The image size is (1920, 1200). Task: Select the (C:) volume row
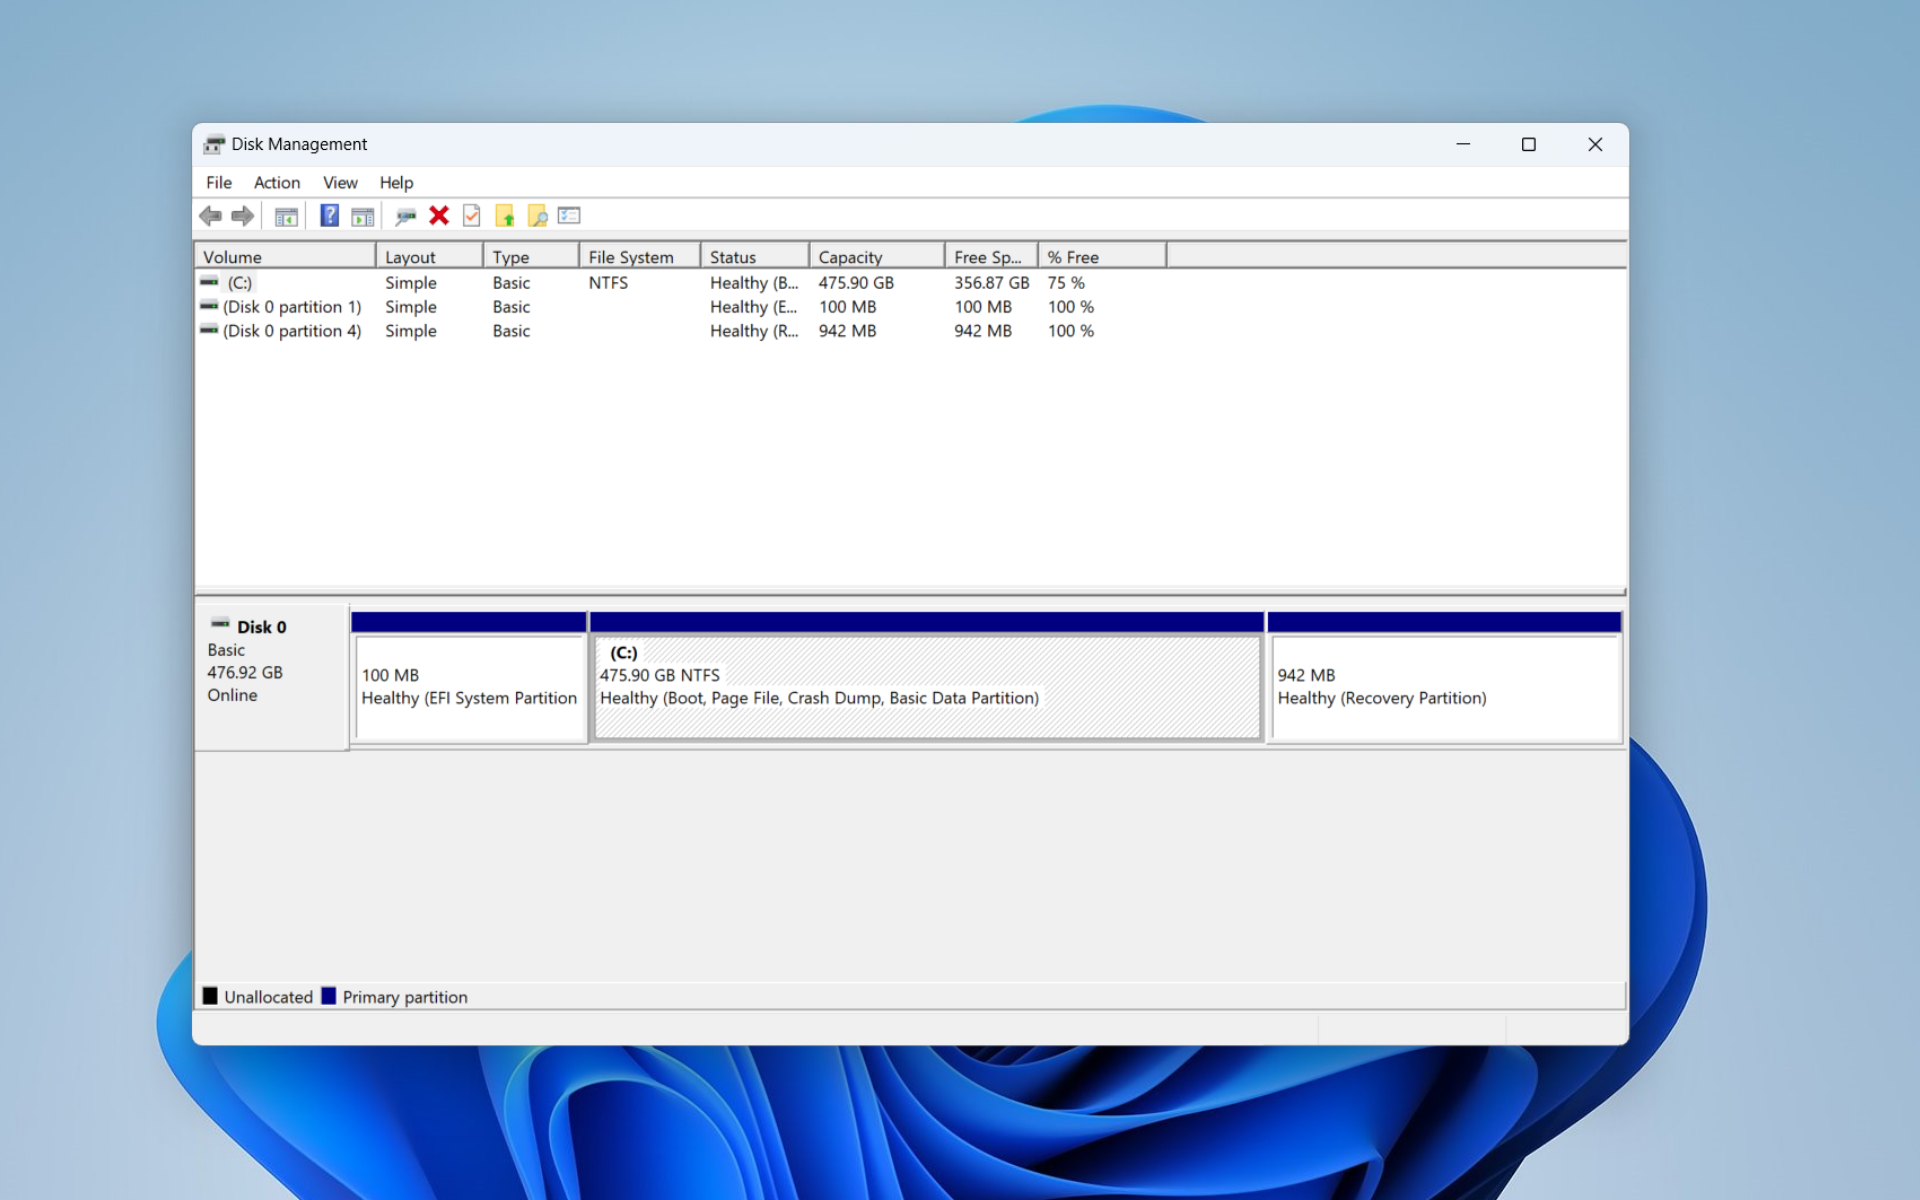click(240, 283)
